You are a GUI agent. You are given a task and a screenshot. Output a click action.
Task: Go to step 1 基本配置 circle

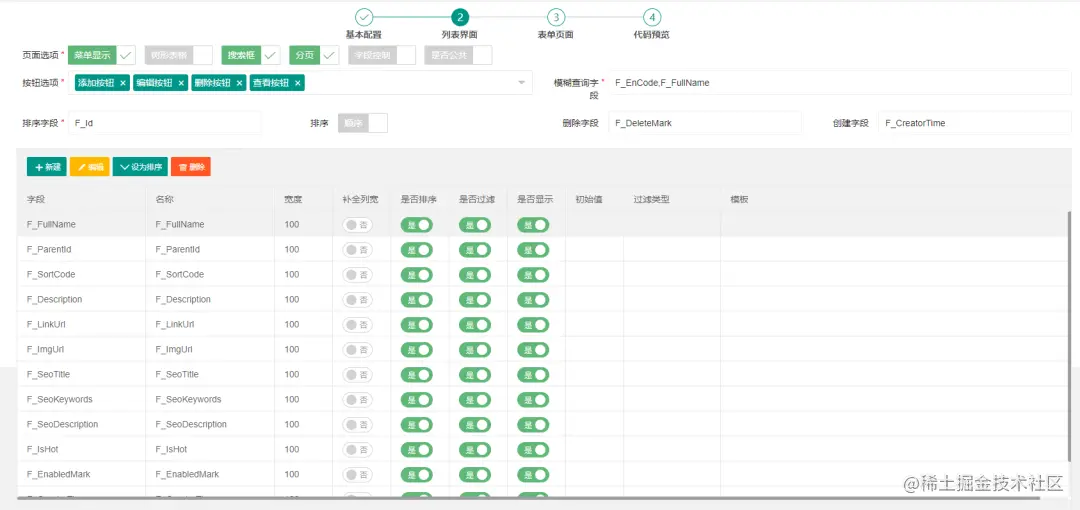tap(364, 17)
